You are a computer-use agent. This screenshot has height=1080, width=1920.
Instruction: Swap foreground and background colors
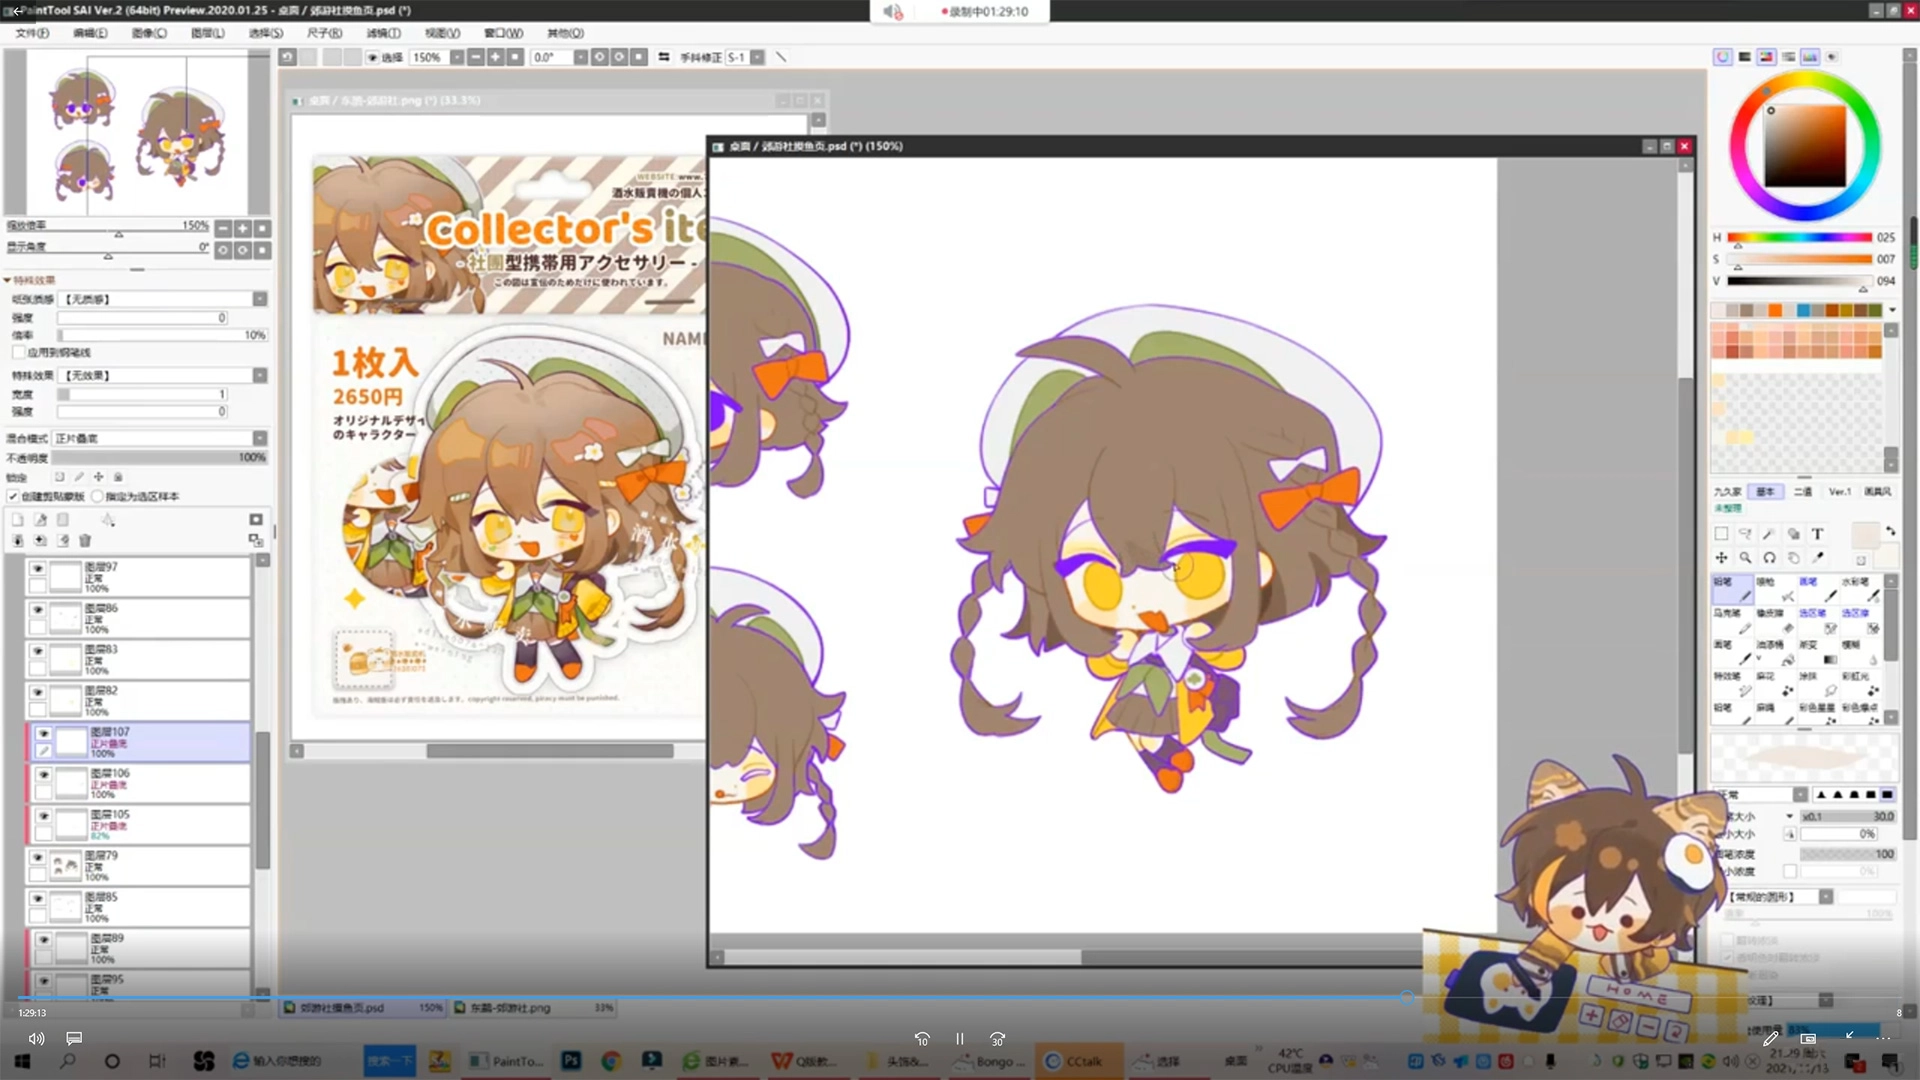click(1890, 531)
